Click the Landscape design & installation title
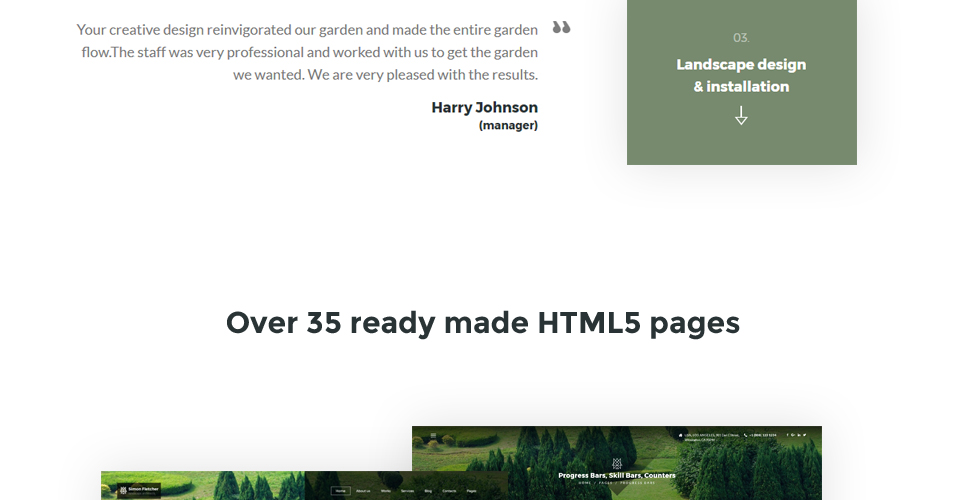 pyautogui.click(x=741, y=75)
